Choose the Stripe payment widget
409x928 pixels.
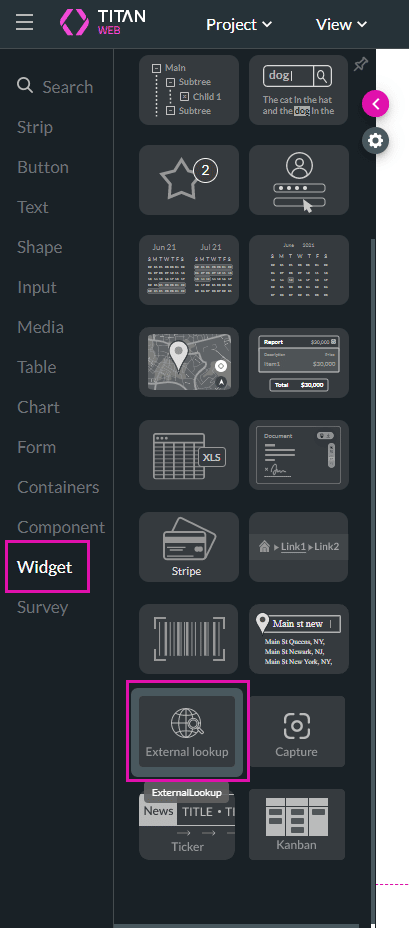point(189,547)
